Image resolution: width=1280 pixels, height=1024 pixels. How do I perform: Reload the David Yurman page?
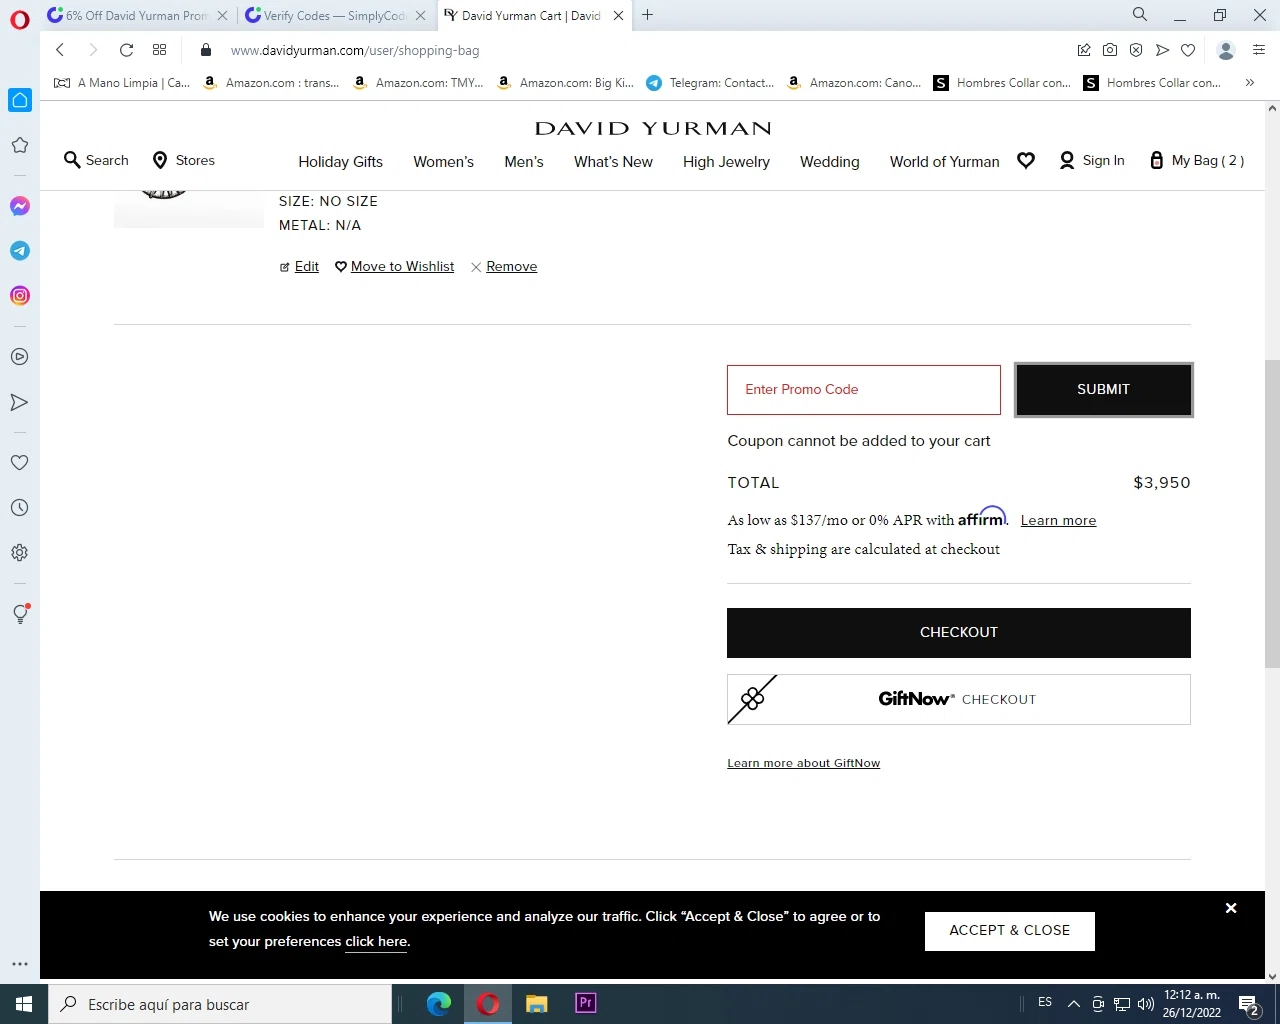click(126, 50)
